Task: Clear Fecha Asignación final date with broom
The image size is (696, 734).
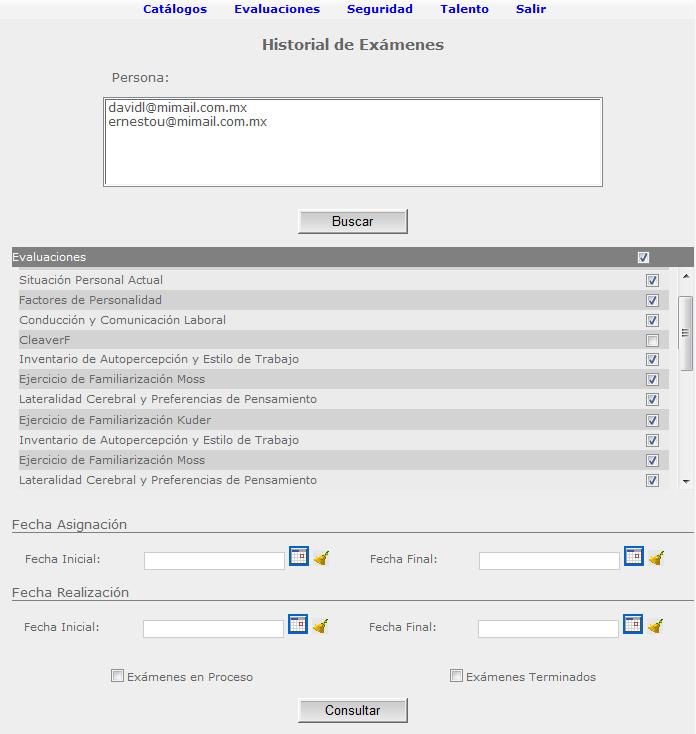Action: [x=657, y=558]
